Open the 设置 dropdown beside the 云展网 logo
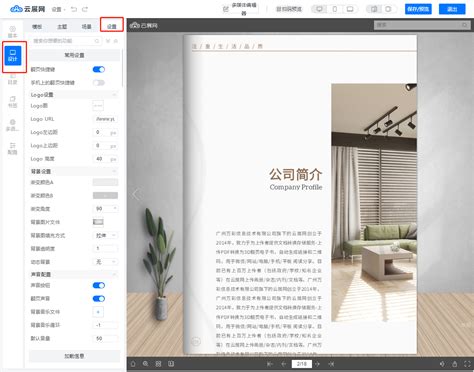The image size is (474, 372). (58, 9)
